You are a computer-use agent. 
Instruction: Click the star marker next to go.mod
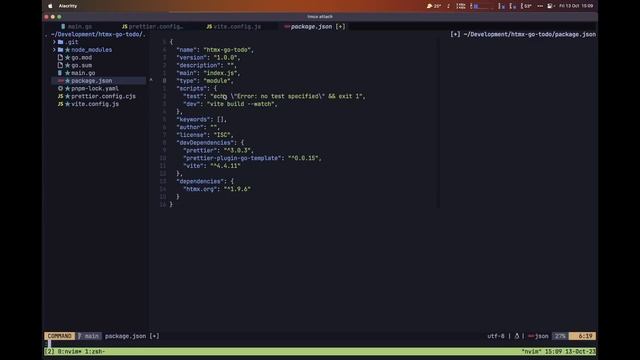click(x=68, y=58)
